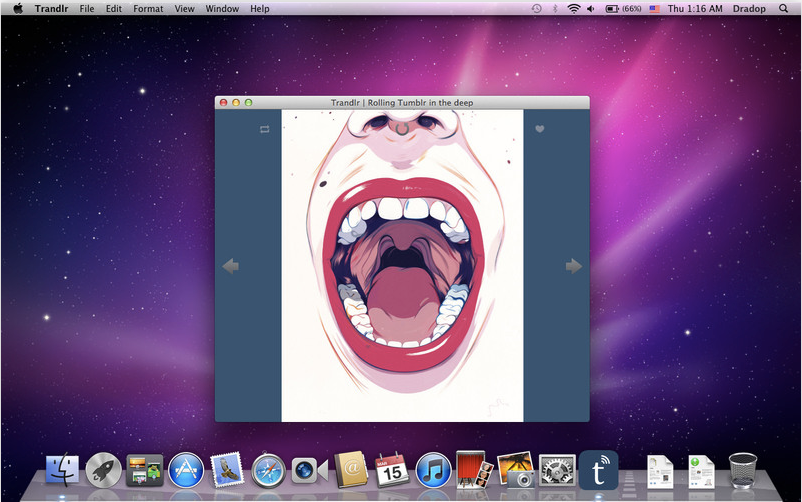The image size is (802, 502).
Task: Launch iTunes music note icon
Action: [x=433, y=470]
